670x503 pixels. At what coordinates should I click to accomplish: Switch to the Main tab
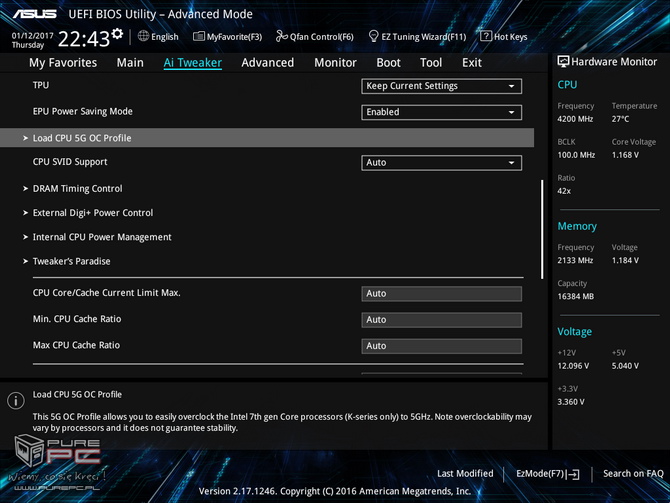(x=130, y=63)
